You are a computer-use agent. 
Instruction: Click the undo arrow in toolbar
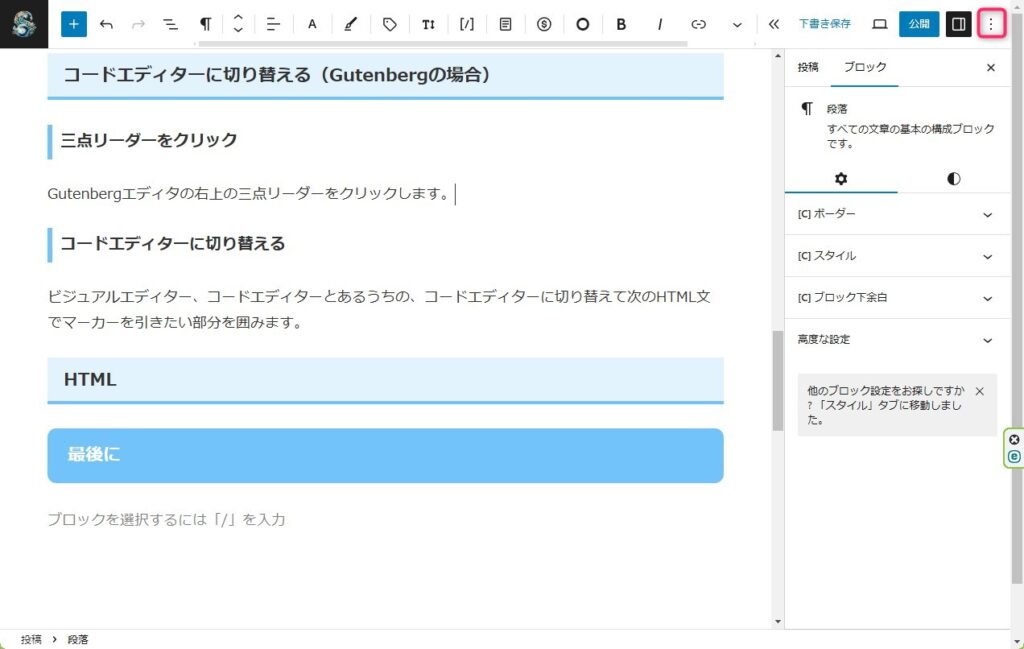point(106,24)
